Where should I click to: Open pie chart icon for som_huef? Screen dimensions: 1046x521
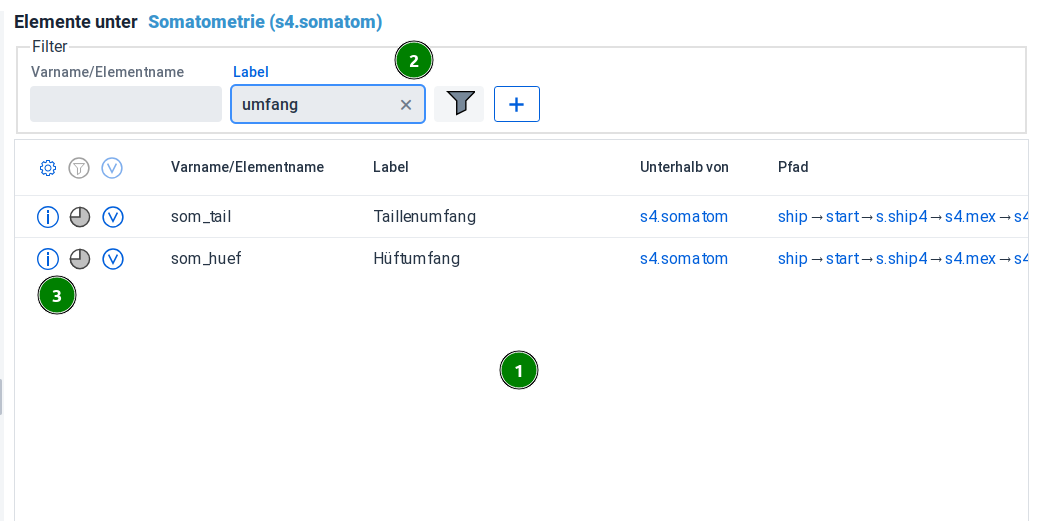pyautogui.click(x=80, y=259)
